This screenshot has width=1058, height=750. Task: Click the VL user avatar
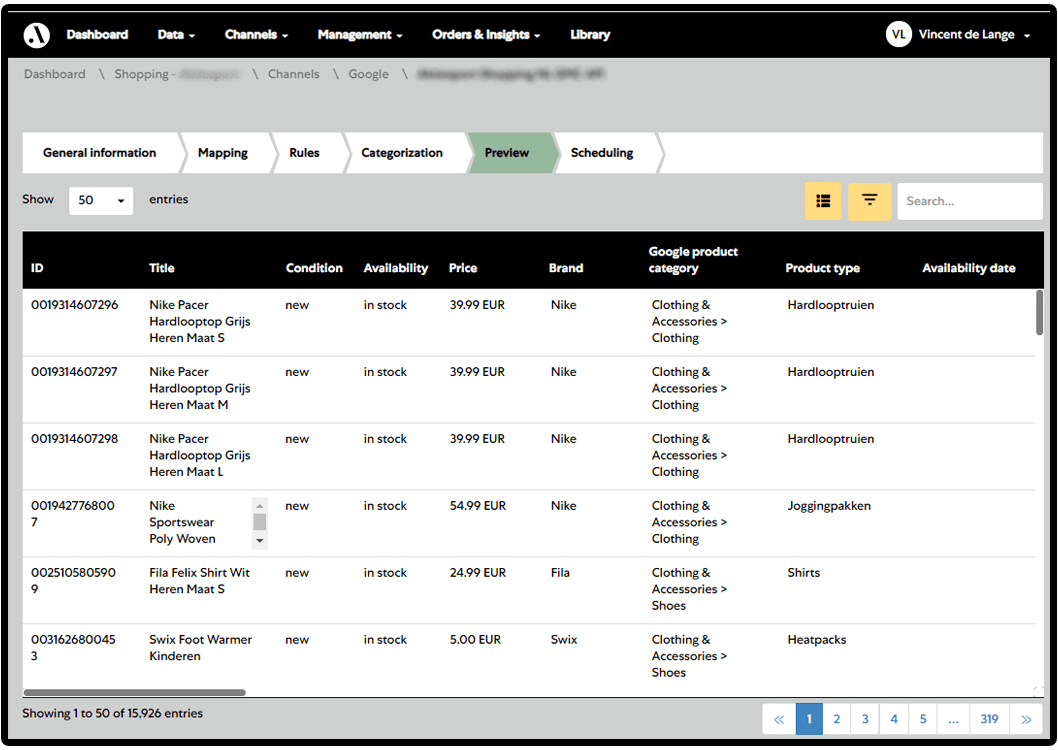point(898,34)
